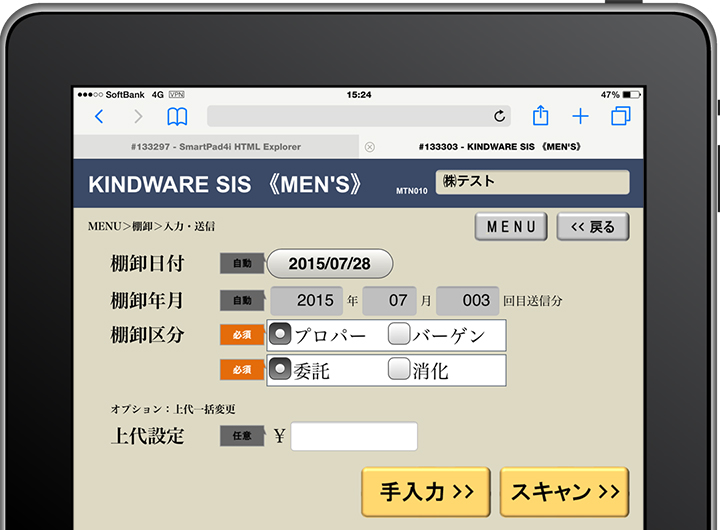Viewport: 720px width, 530px height.
Task: Select the プロパー radio option
Action: pyautogui.click(x=280, y=334)
